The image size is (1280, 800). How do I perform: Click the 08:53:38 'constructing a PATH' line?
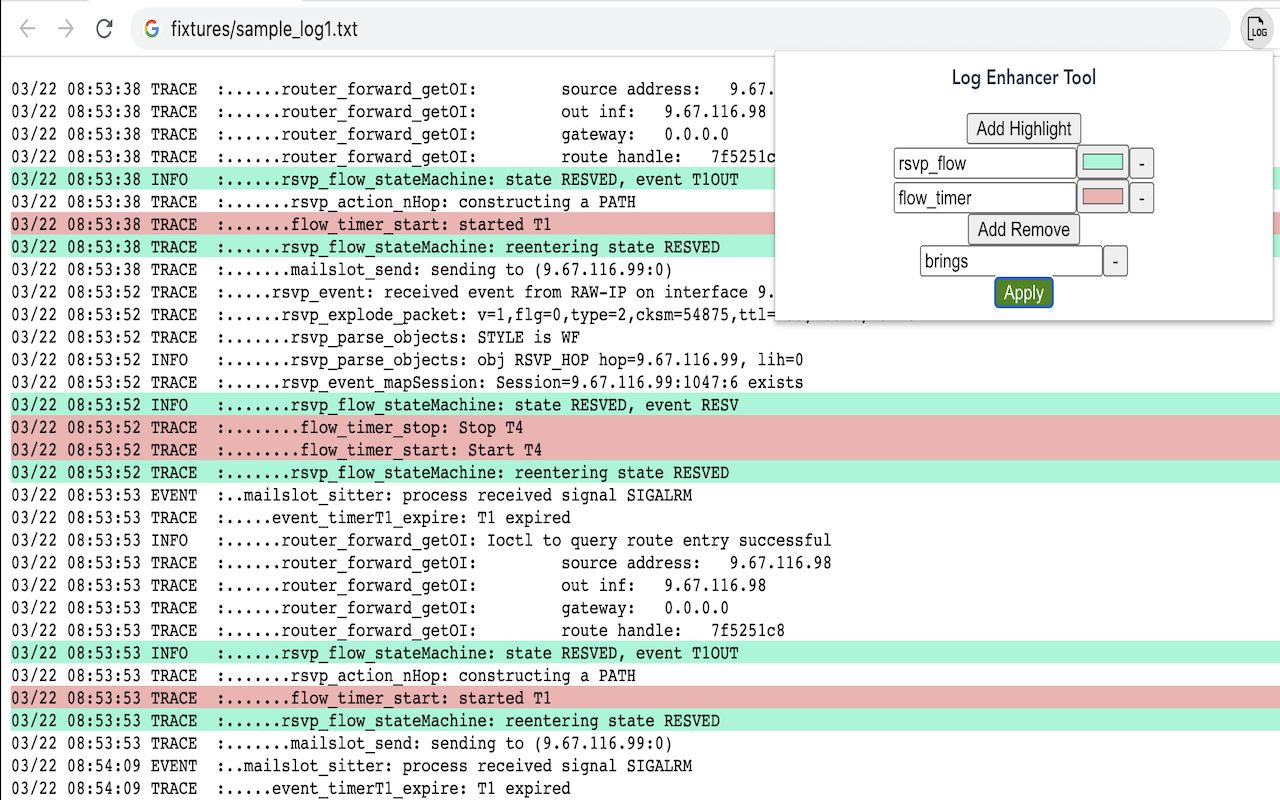(323, 202)
